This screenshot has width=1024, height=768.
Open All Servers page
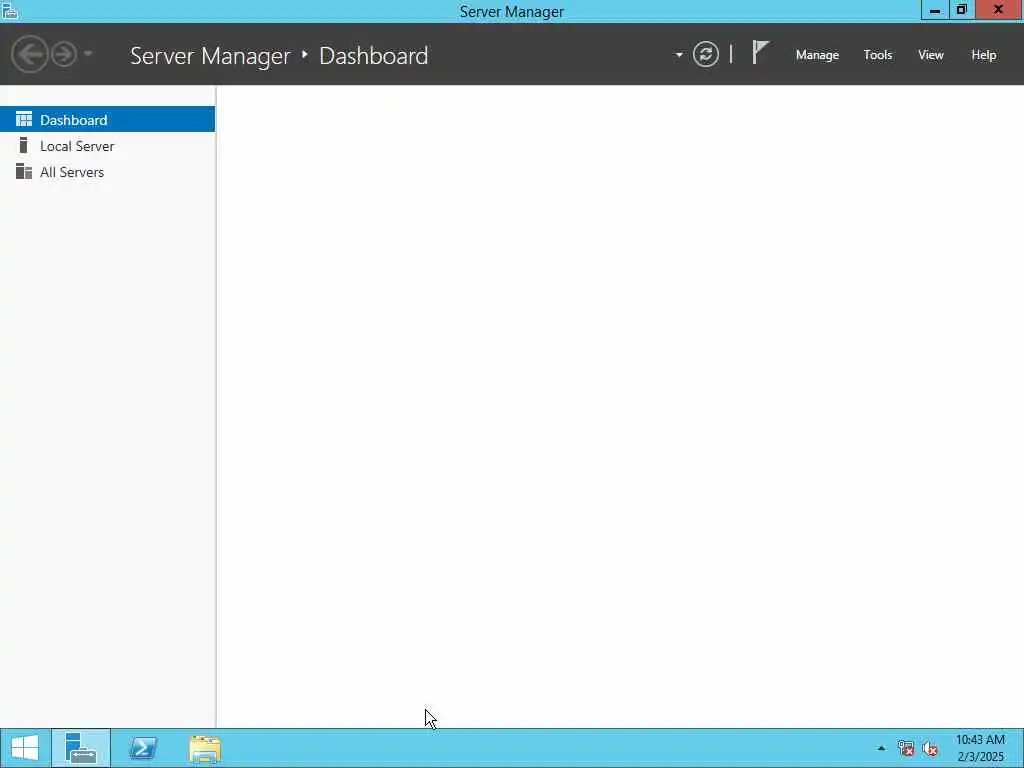click(107, 172)
